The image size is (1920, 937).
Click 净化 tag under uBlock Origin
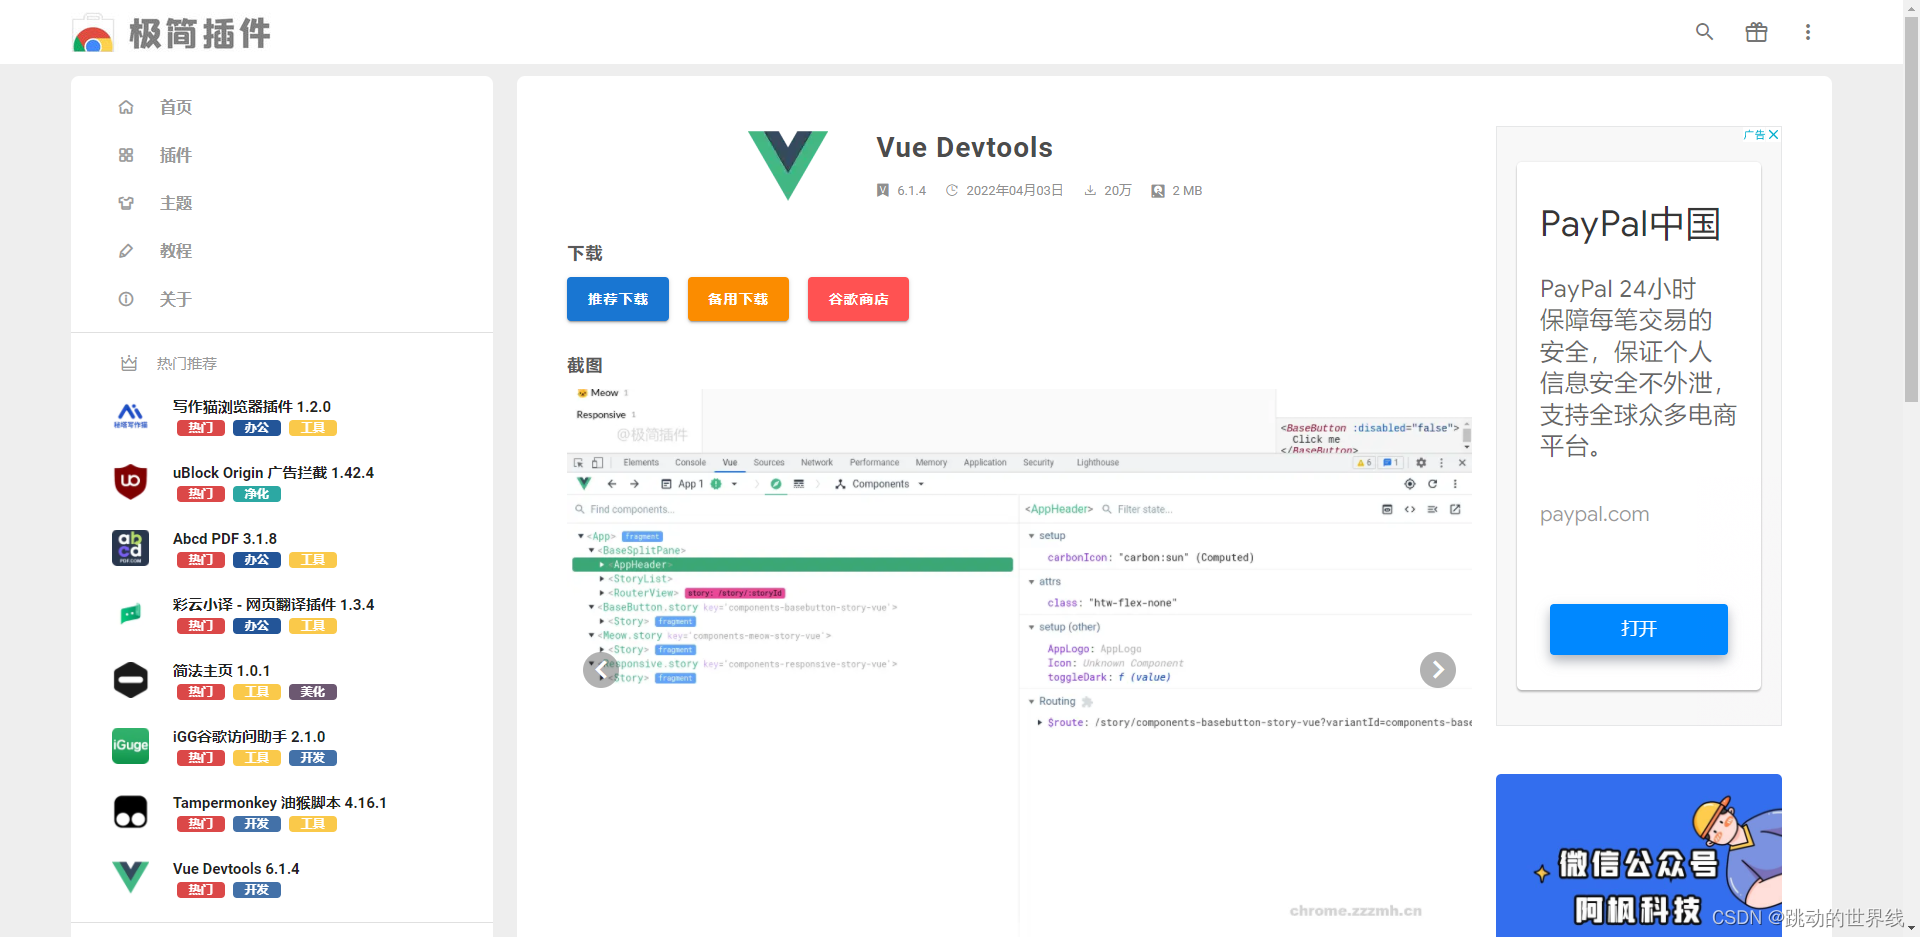click(x=257, y=494)
